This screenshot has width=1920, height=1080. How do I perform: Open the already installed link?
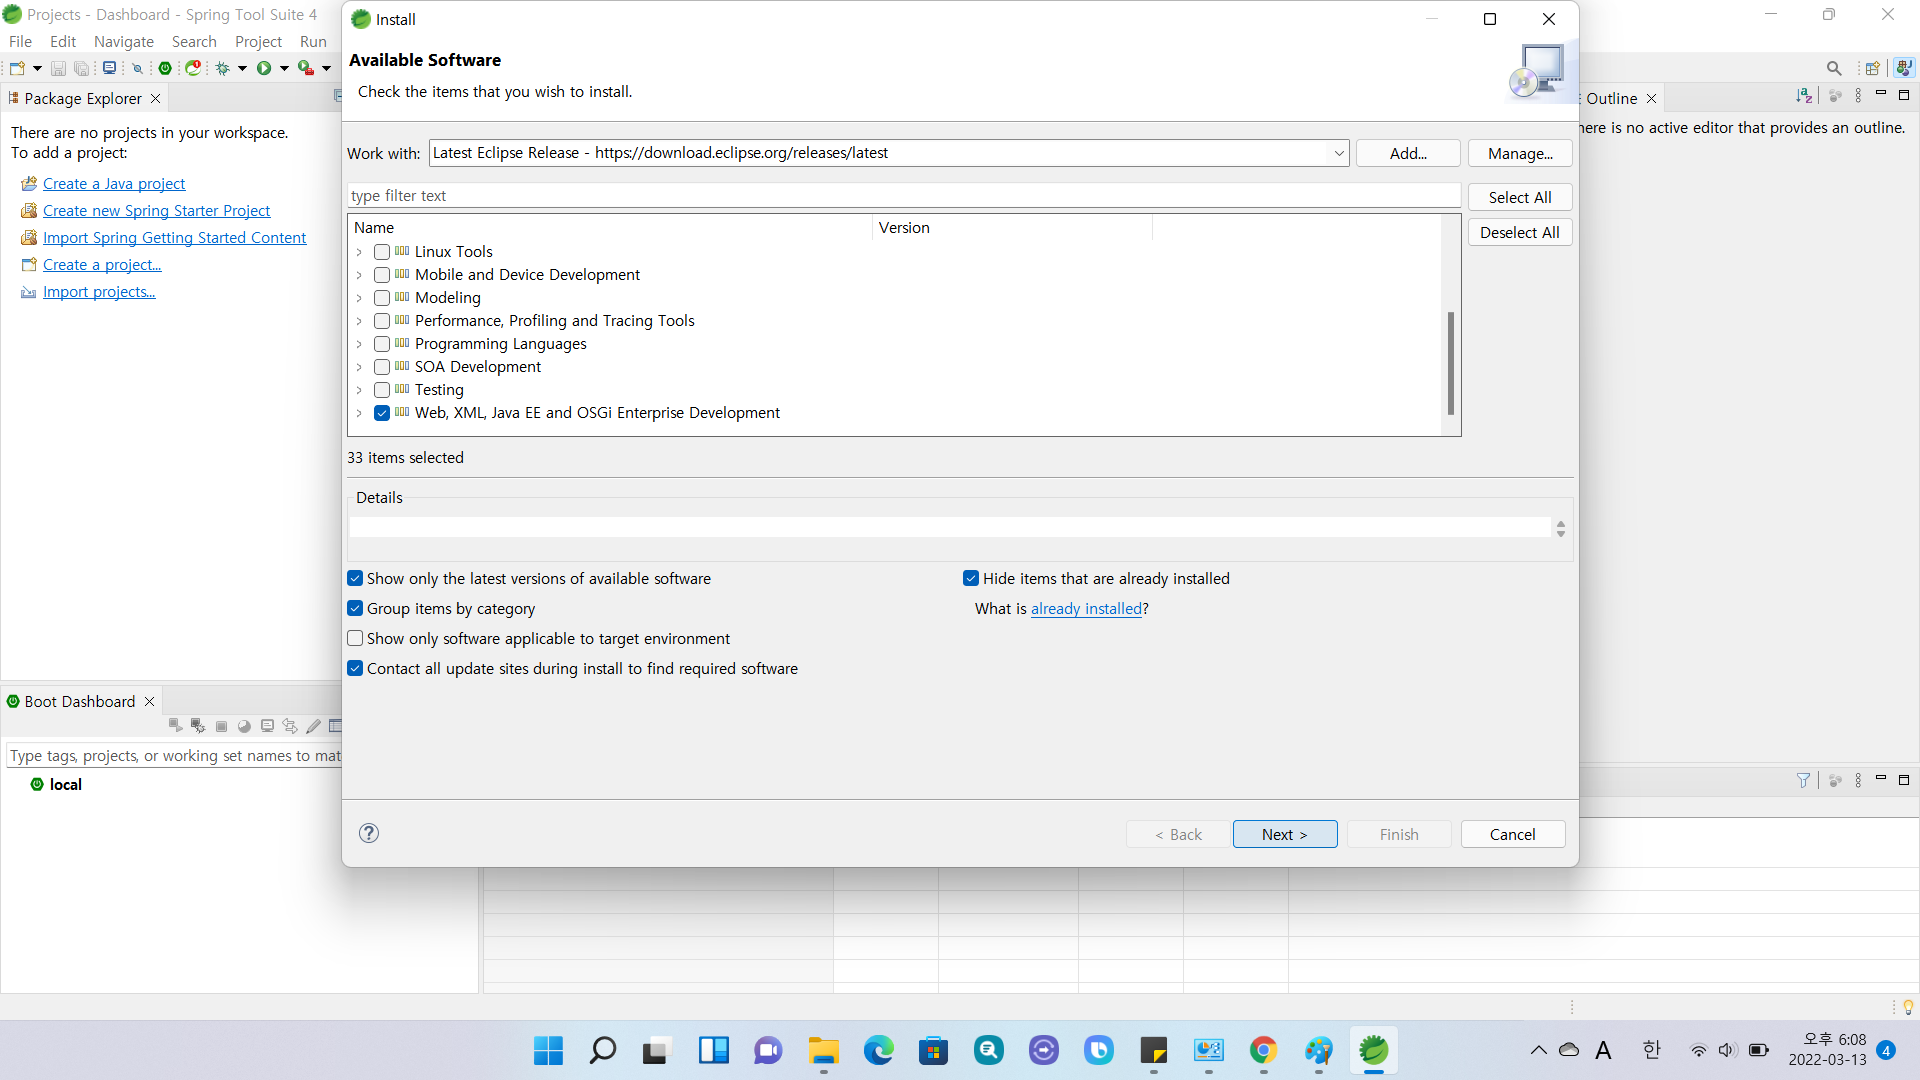tap(1086, 608)
